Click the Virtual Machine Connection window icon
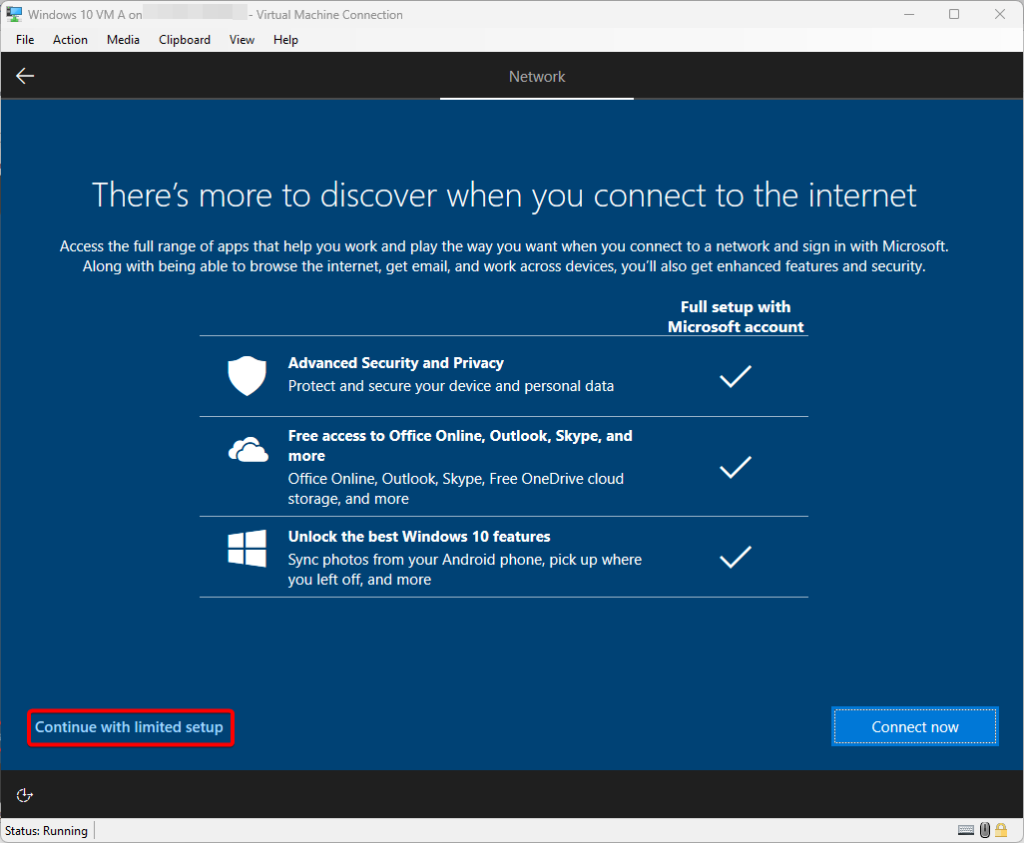 14,14
